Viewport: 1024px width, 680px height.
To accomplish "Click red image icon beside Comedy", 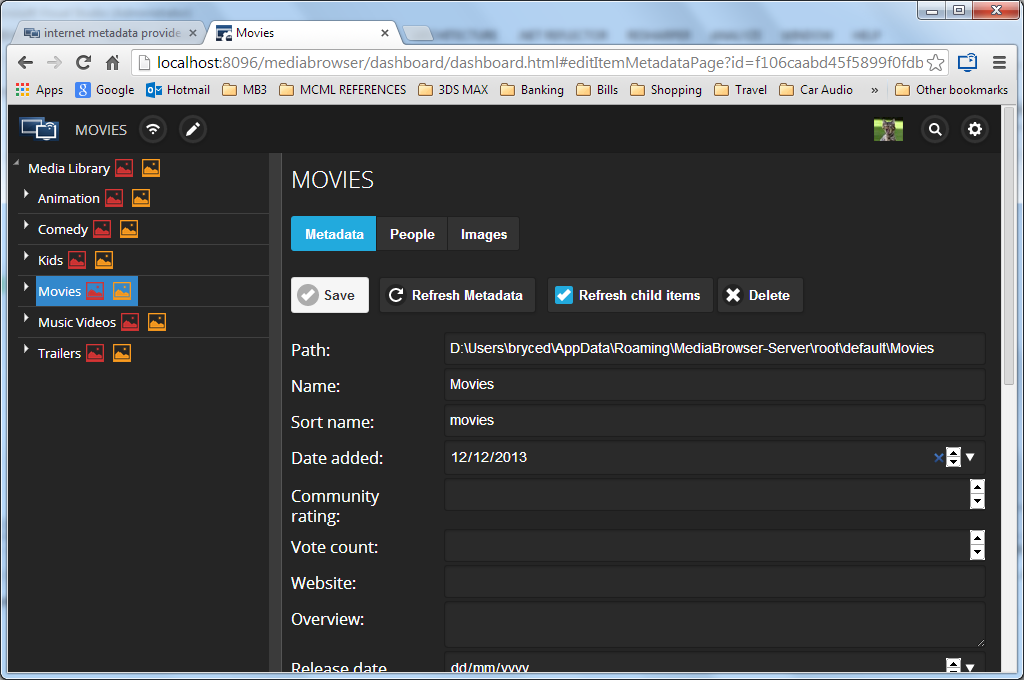I will tap(102, 229).
